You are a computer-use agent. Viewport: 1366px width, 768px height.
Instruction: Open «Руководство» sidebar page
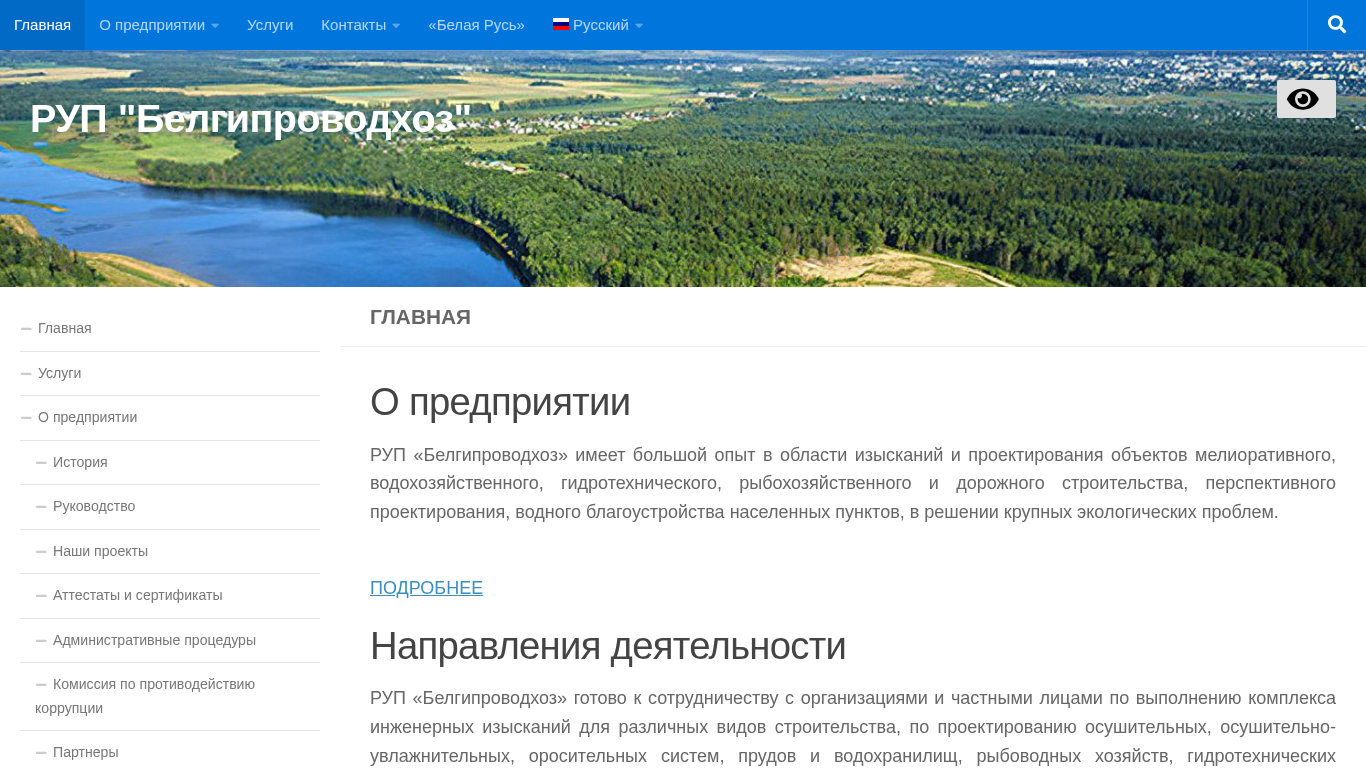[94, 506]
